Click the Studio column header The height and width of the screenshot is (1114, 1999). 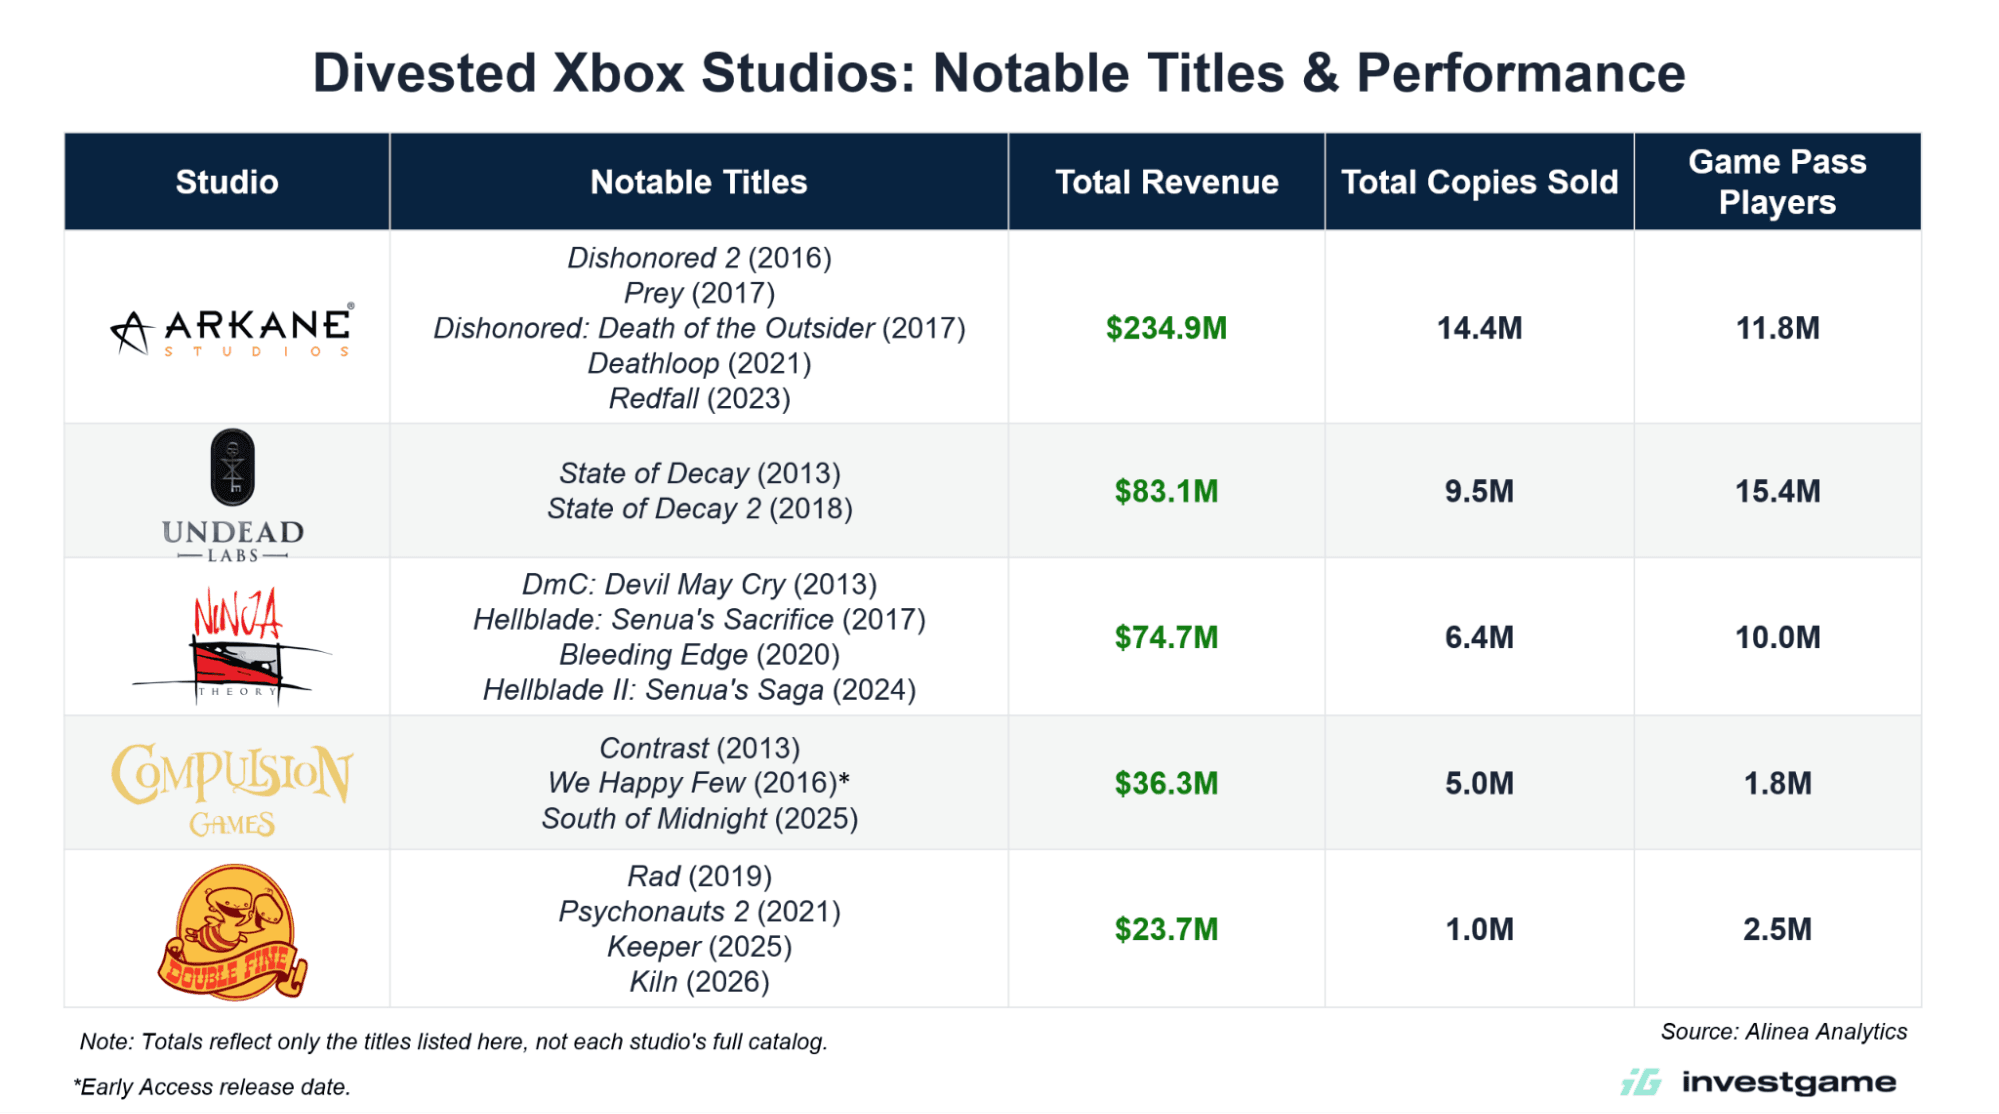[x=227, y=182]
